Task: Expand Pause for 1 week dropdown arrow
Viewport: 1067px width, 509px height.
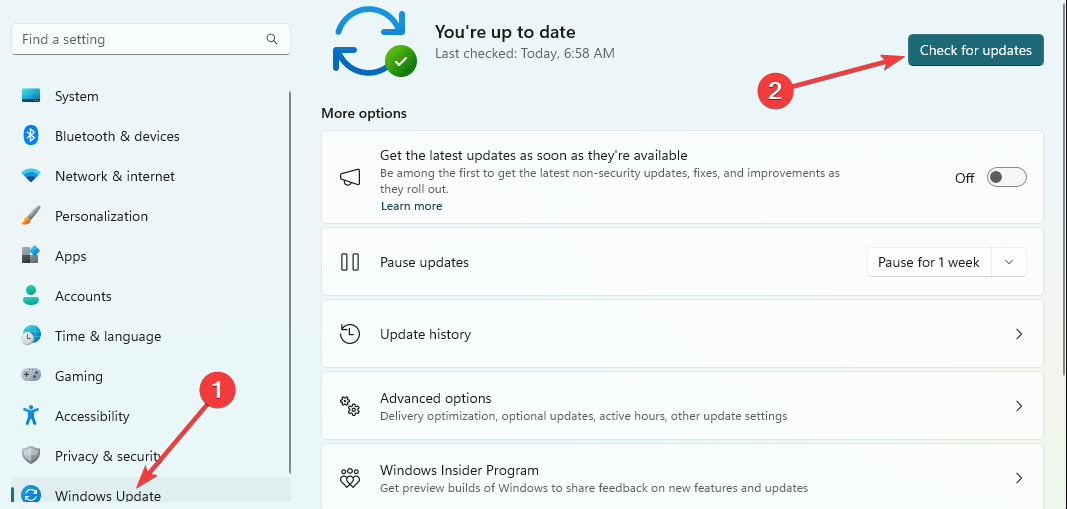Action: 1010,262
